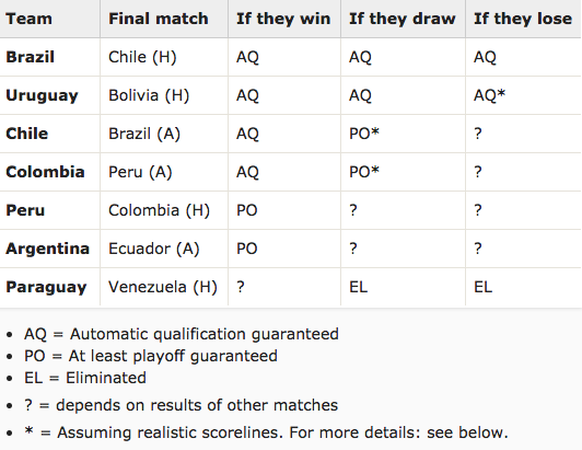Image resolution: width=582 pixels, height=450 pixels.
Task: Click the Bolivia (H) match cell
Action: (149, 95)
